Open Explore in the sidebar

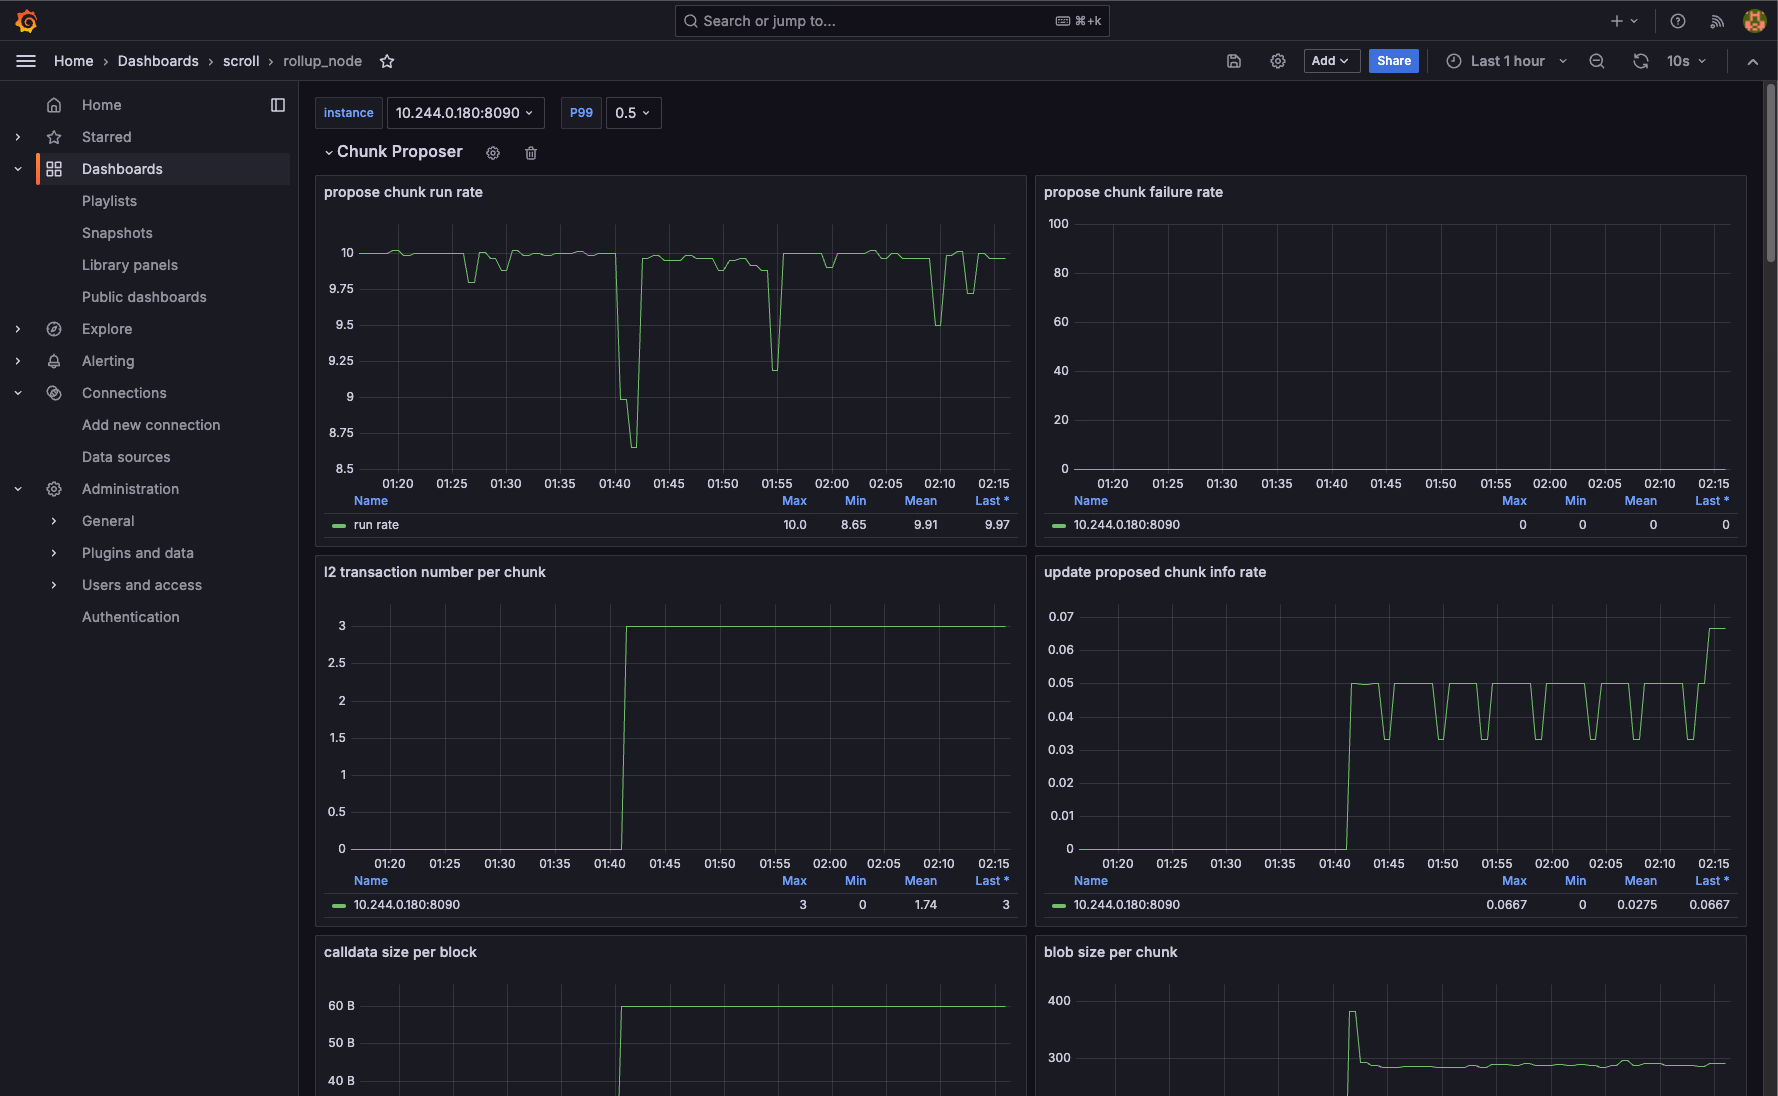pos(107,329)
